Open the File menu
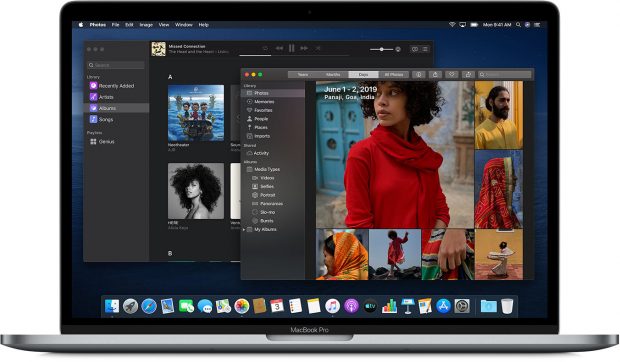 pos(115,25)
